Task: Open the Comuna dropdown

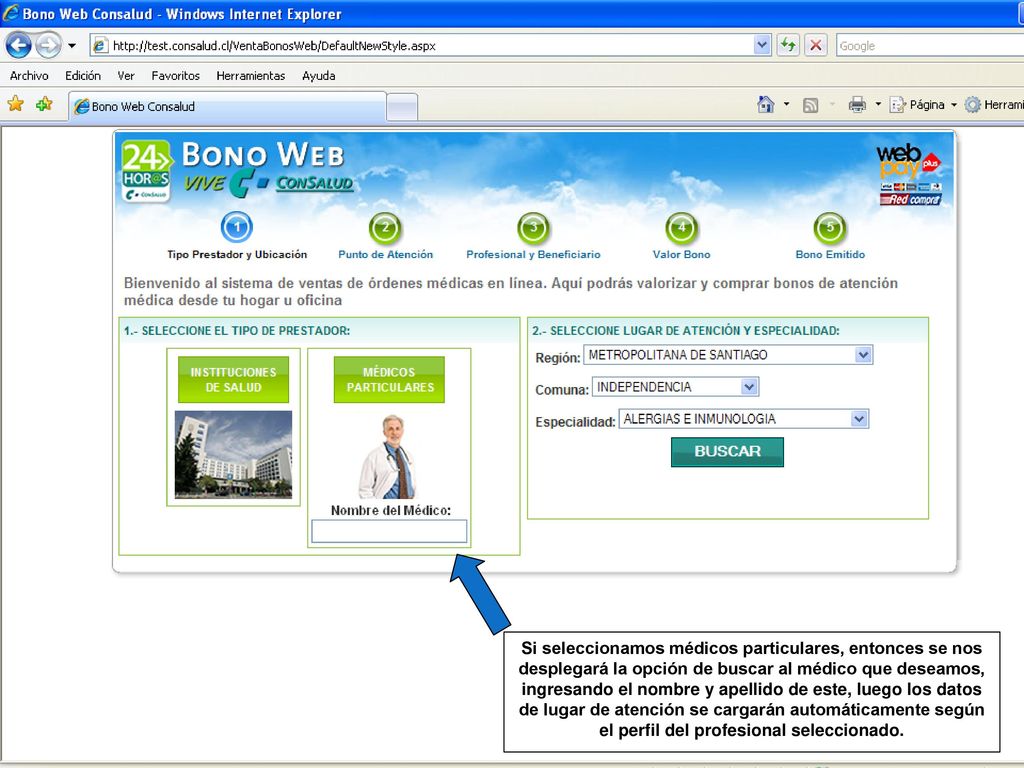Action: pyautogui.click(x=675, y=387)
